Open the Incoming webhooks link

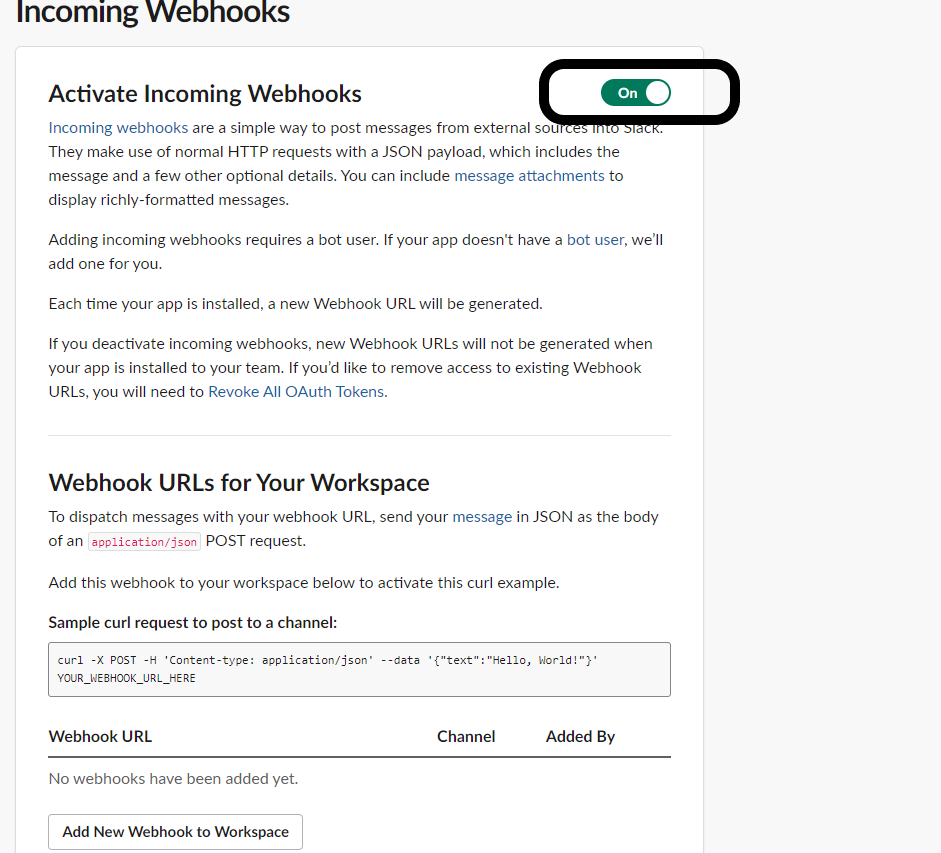pos(118,128)
